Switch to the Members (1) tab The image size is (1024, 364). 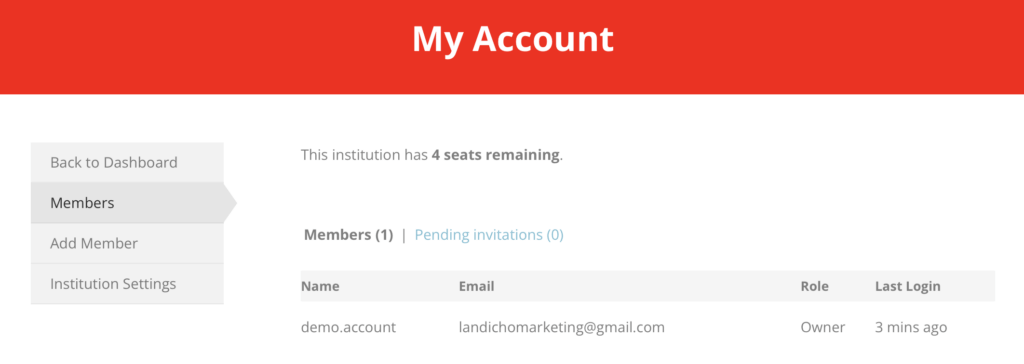pyautogui.click(x=349, y=235)
